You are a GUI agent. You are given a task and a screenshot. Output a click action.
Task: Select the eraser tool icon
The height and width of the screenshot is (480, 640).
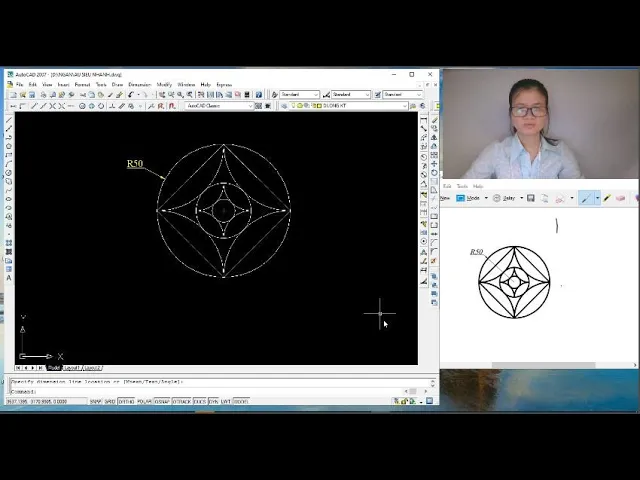click(621, 198)
